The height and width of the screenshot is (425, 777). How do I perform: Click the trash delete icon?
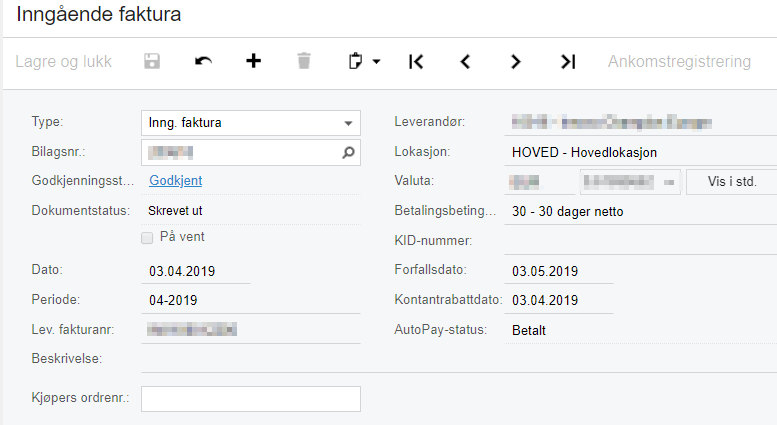point(304,61)
